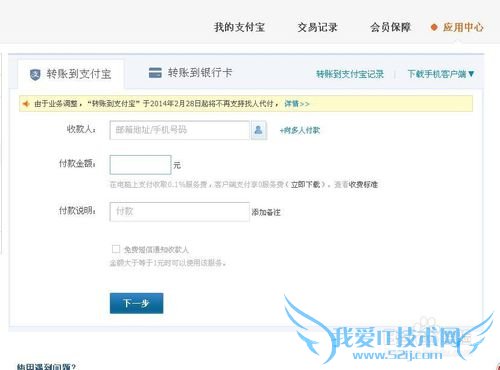Viewport: 500px width, 370px height.
Task: Toggle the 免费短信通知收款人 checkbox
Action: (116, 249)
